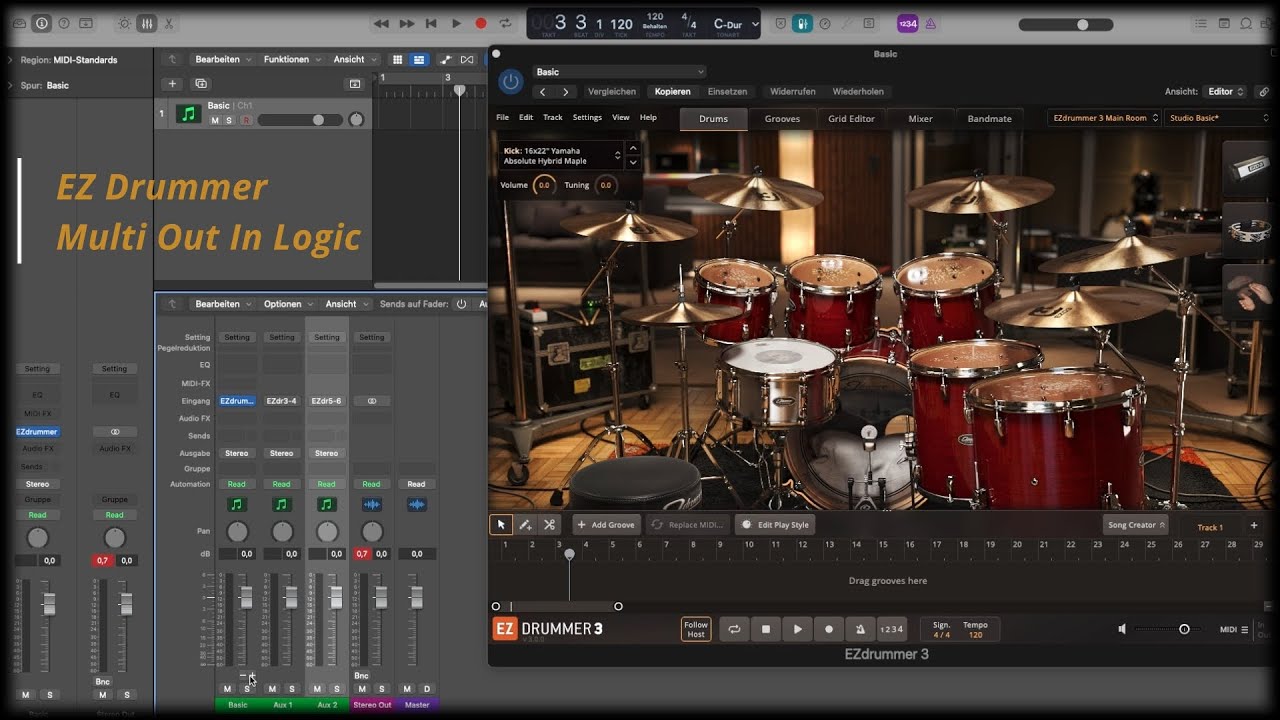Switch to the Grooves tab
This screenshot has height=720, width=1280.
[782, 118]
